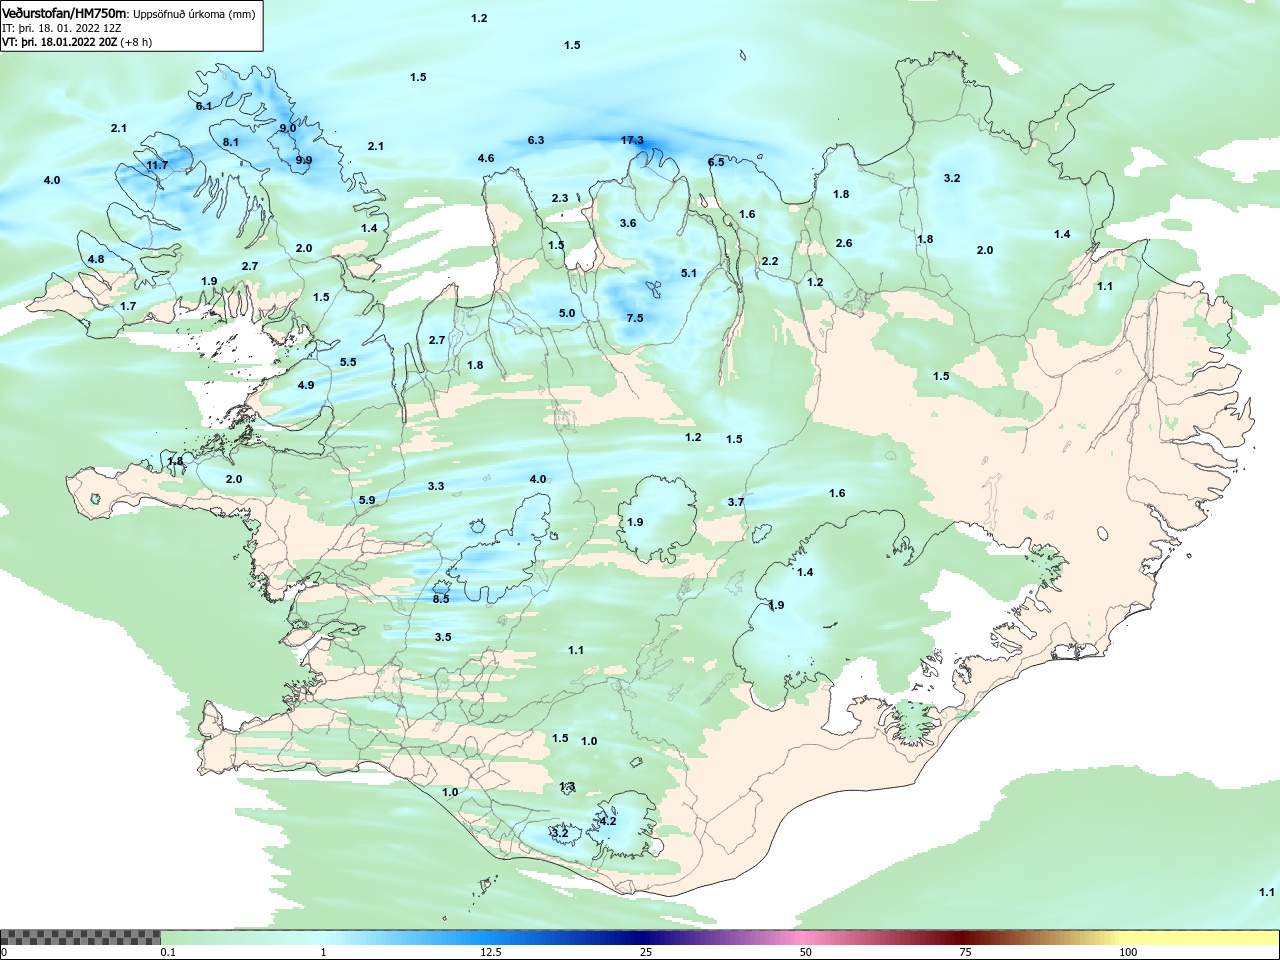Select the 5.0 value label
Viewport: 1280px width, 960px height.
[x=567, y=313]
